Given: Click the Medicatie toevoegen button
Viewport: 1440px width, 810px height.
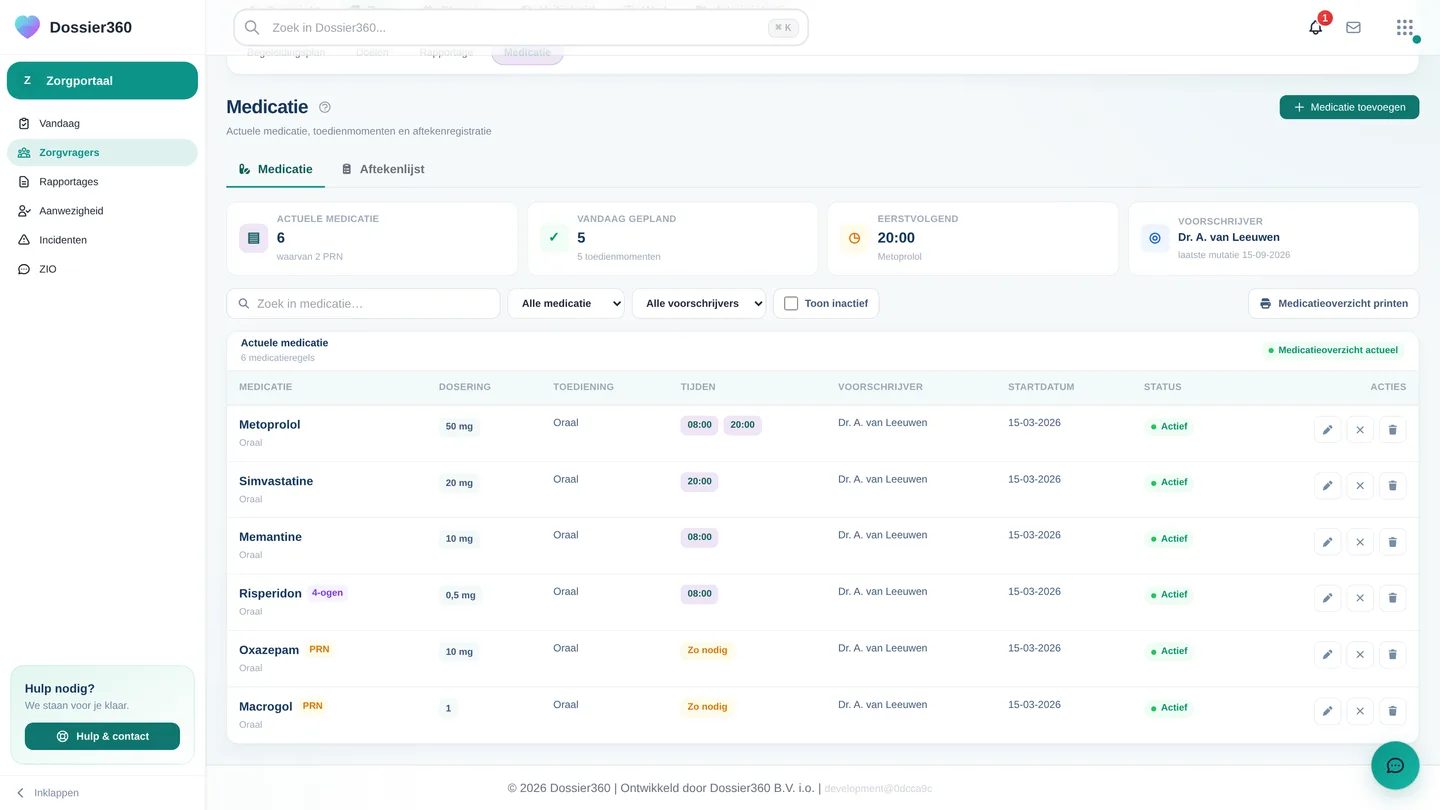Looking at the screenshot, I should coord(1349,107).
